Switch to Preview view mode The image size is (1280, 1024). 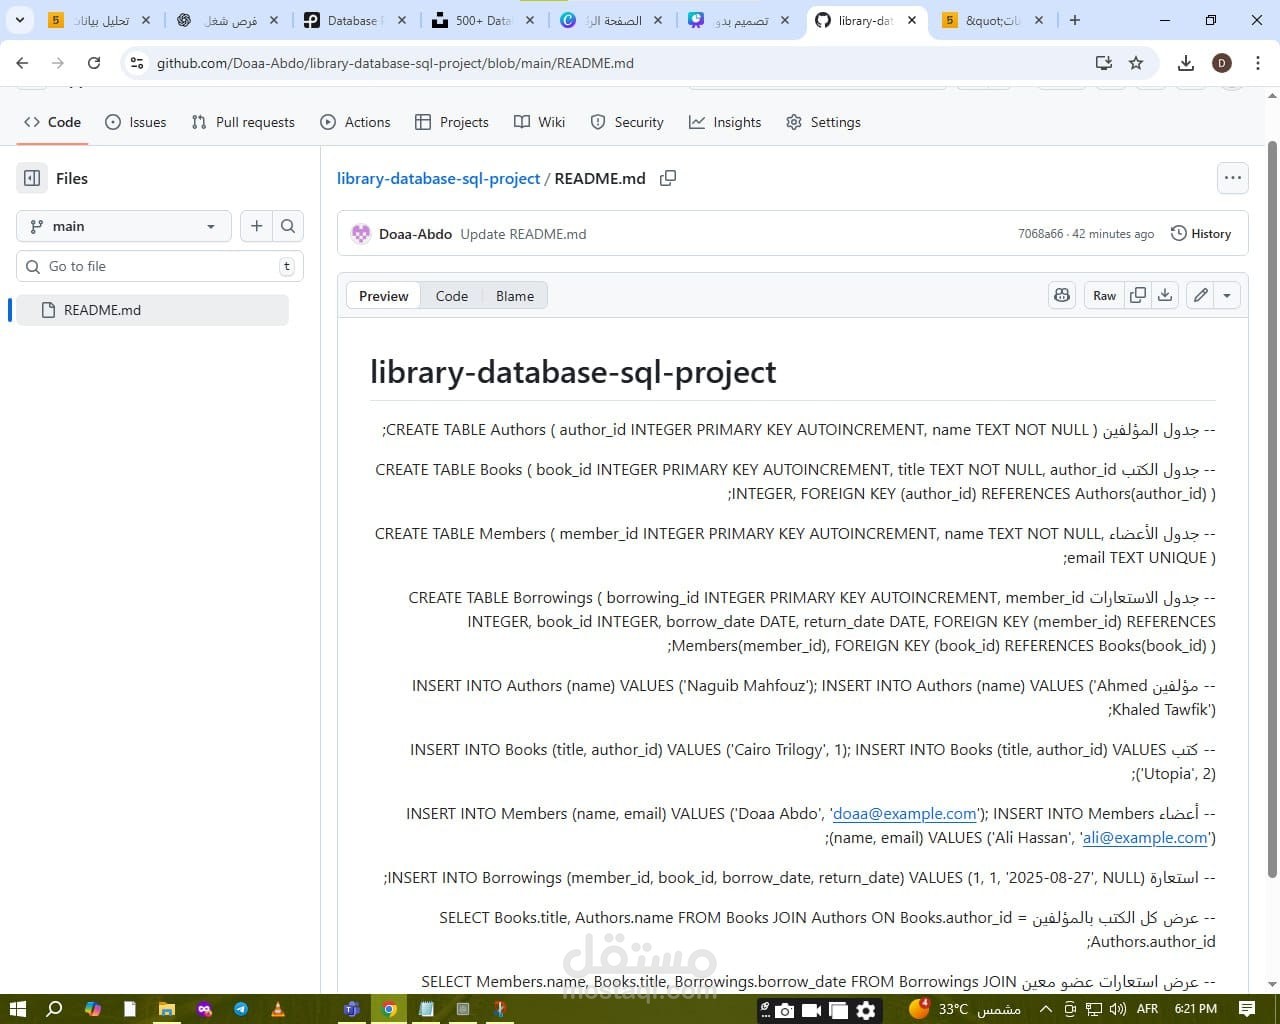pyautogui.click(x=383, y=296)
